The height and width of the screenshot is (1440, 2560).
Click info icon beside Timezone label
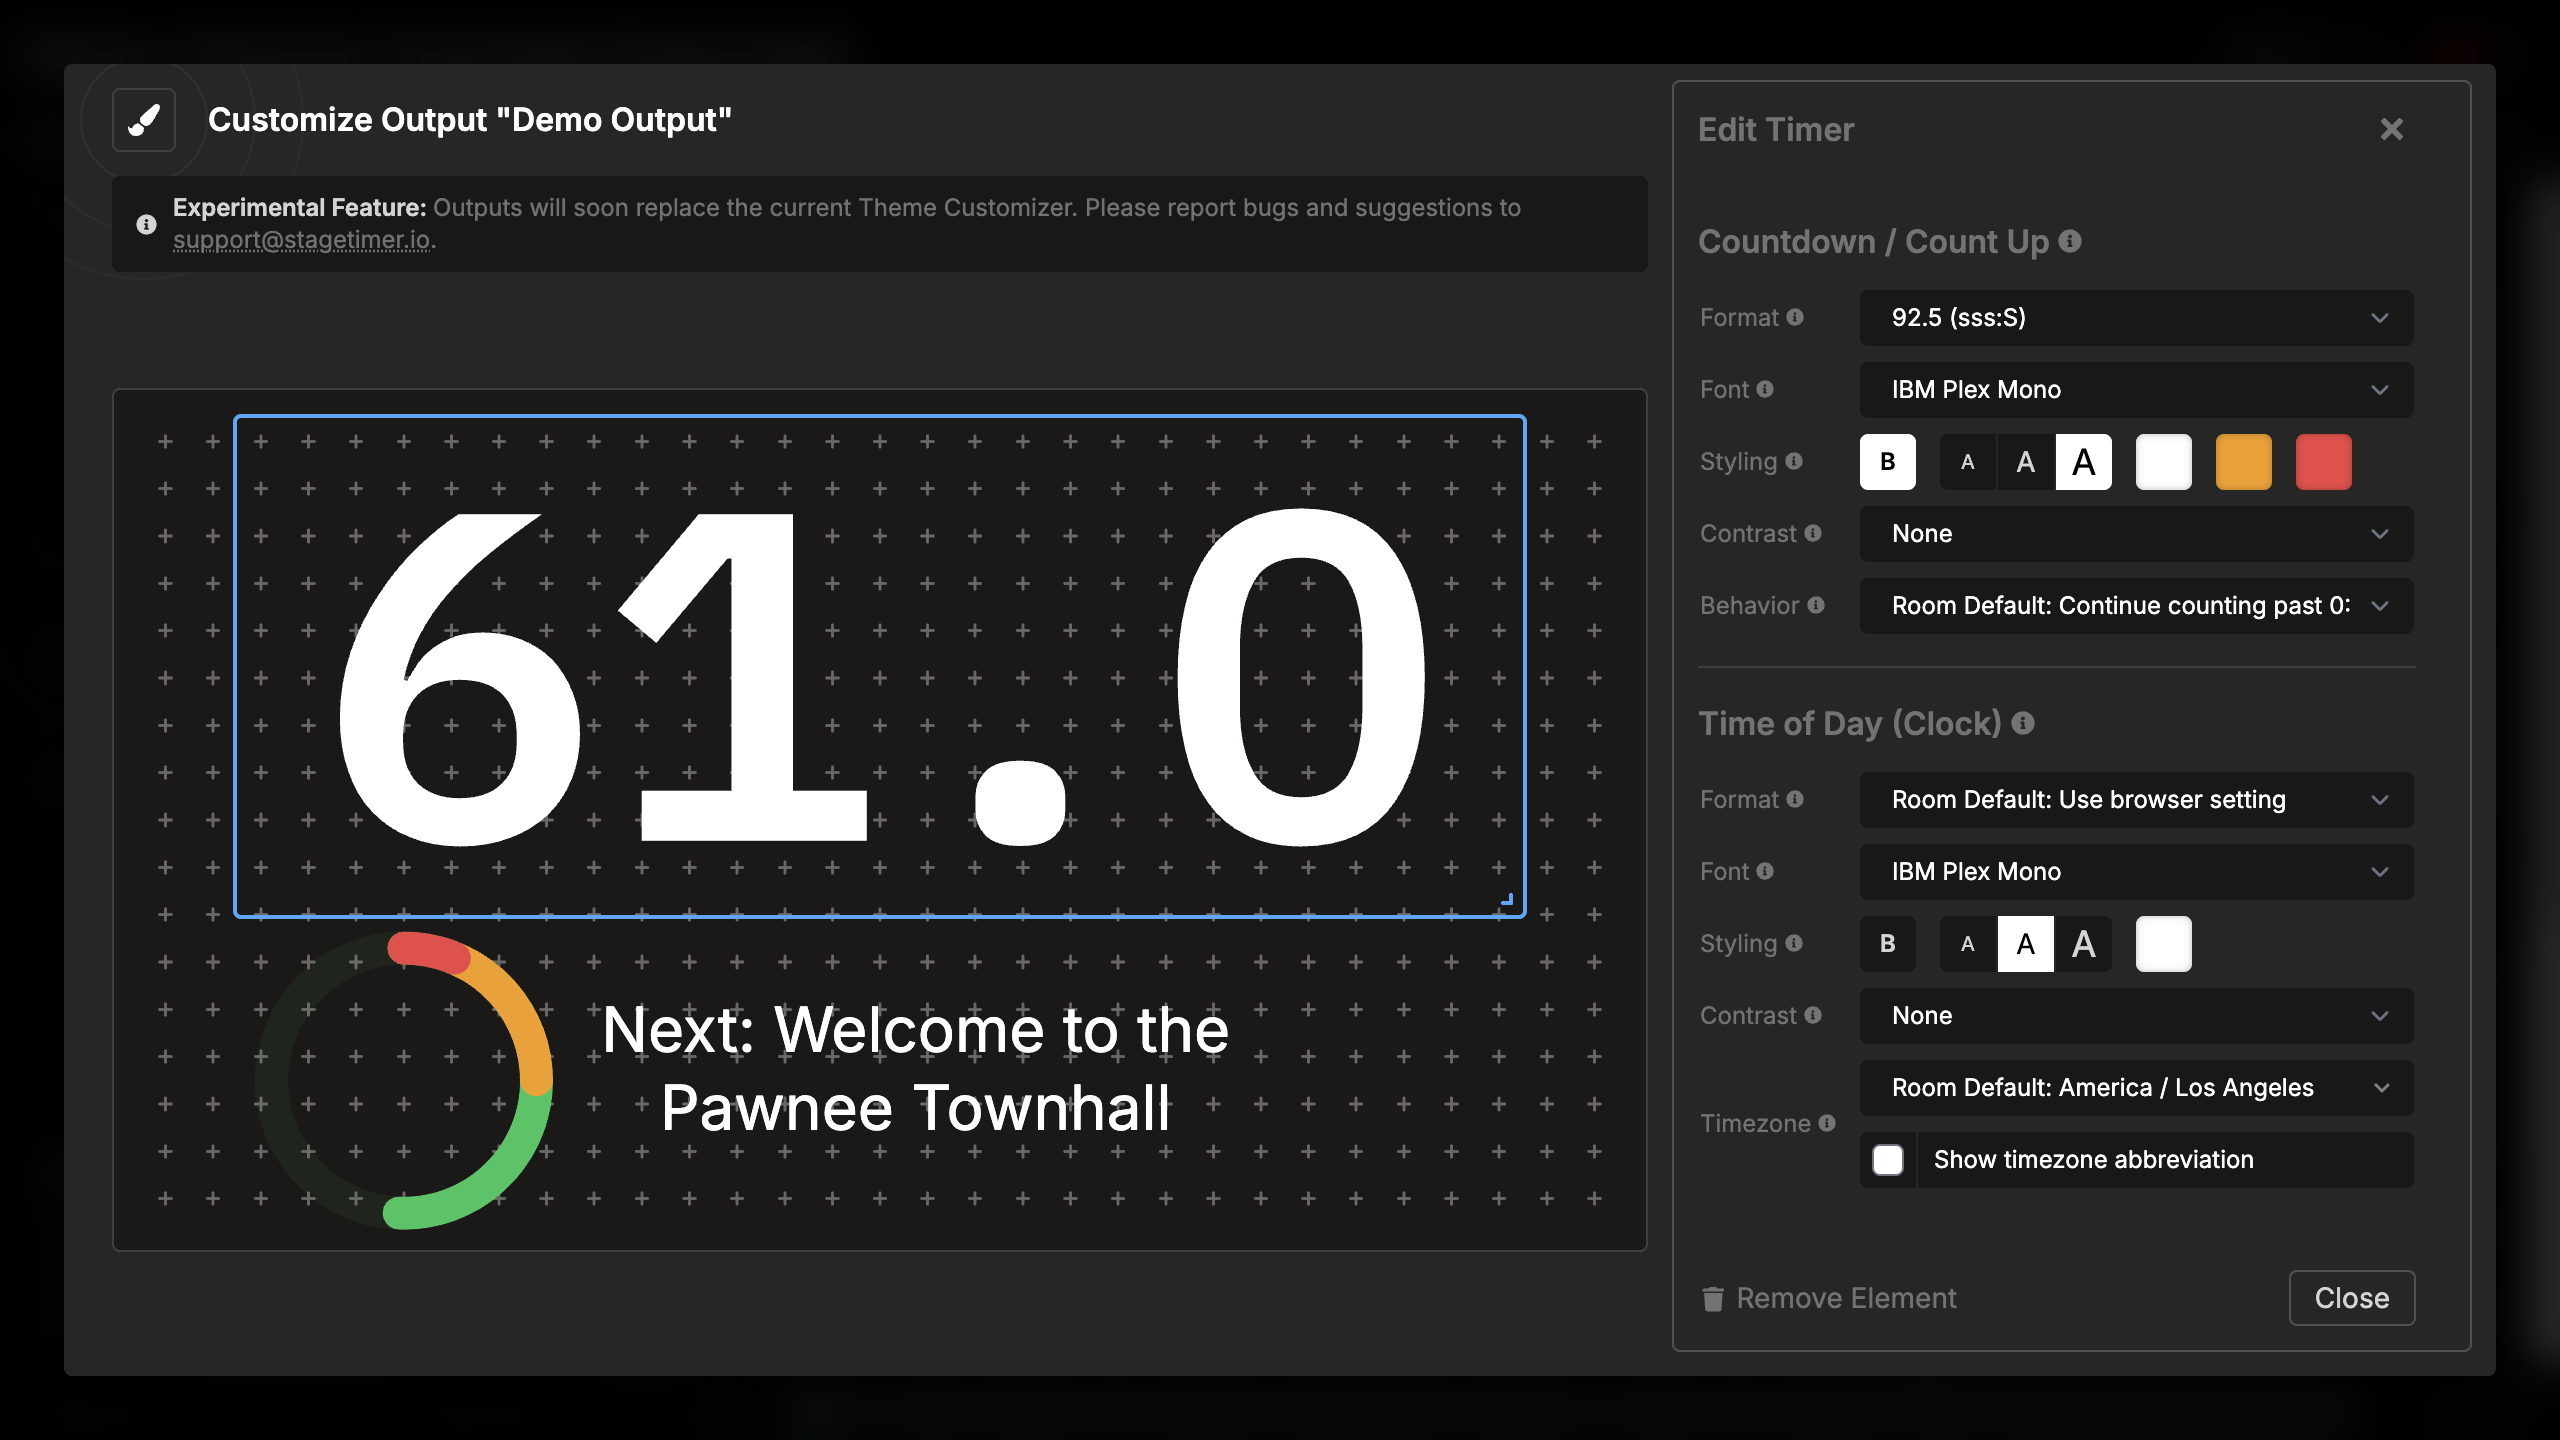pos(1827,1123)
